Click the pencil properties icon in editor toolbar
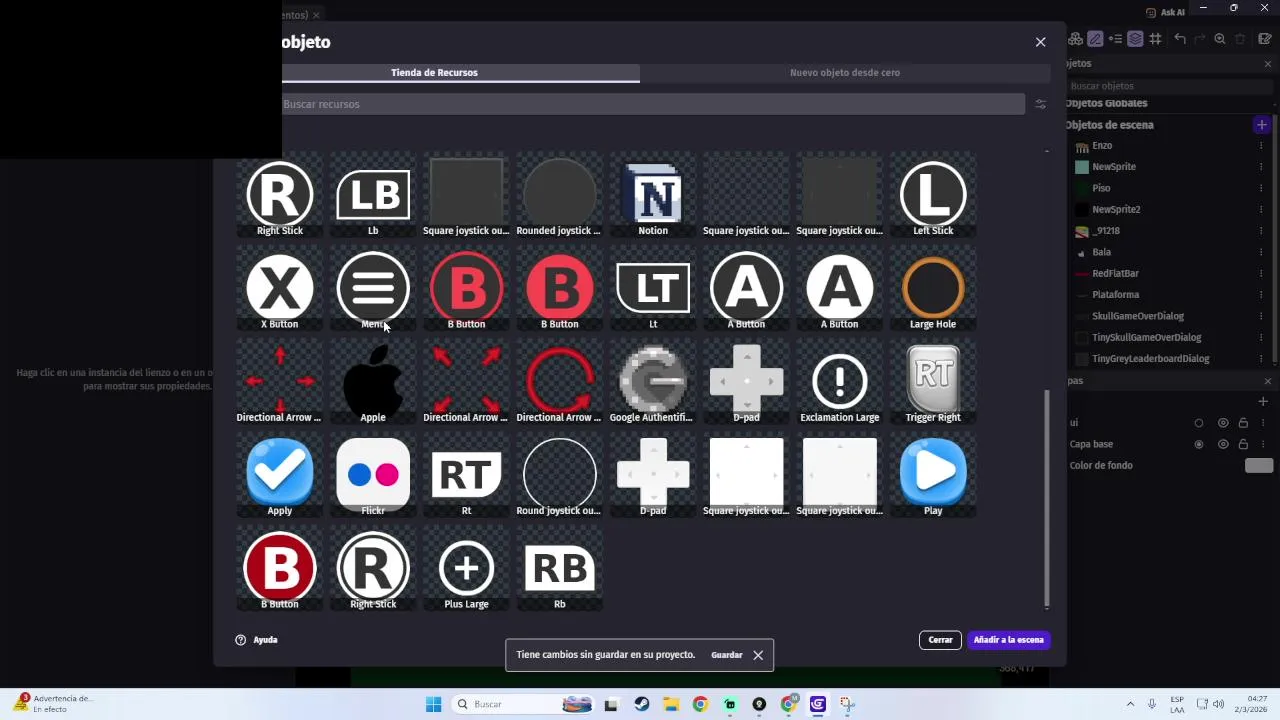This screenshot has width=1280, height=720. pyautogui.click(x=1095, y=39)
